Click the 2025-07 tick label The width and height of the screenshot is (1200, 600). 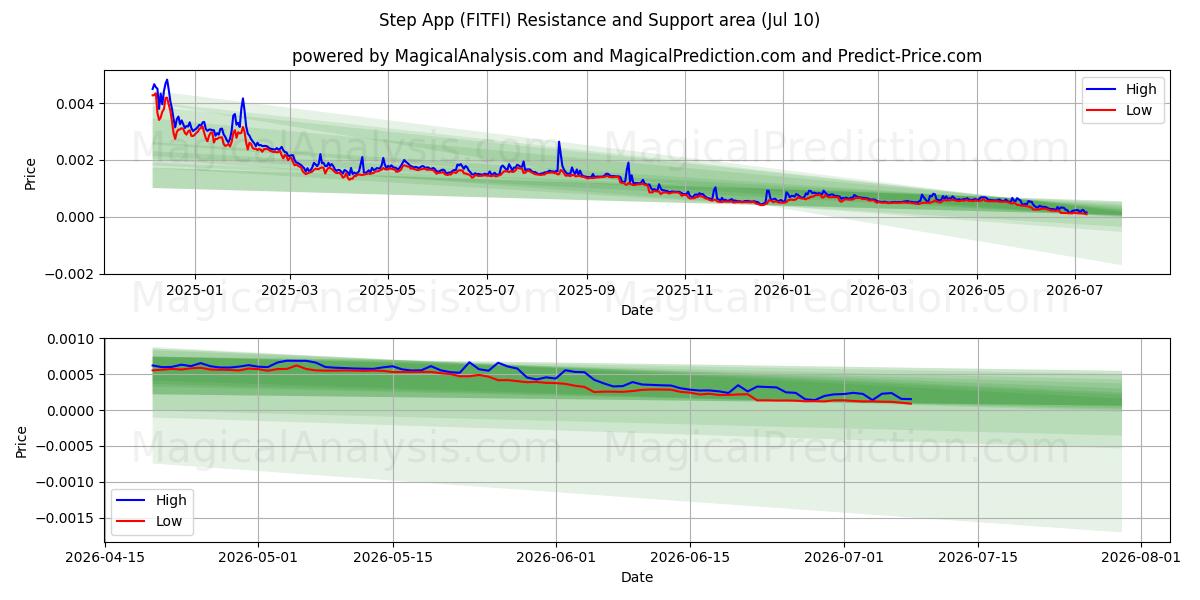(x=486, y=290)
